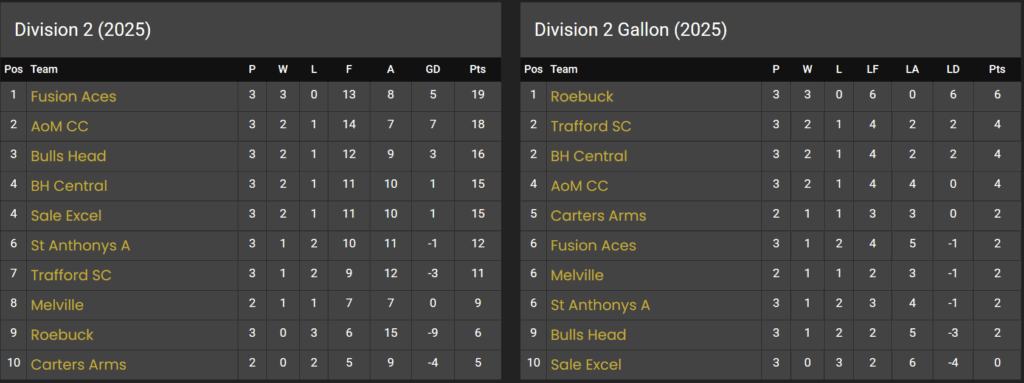The height and width of the screenshot is (383, 1024).
Task: Open Carters Arms in Division 2 table
Action: click(x=78, y=365)
